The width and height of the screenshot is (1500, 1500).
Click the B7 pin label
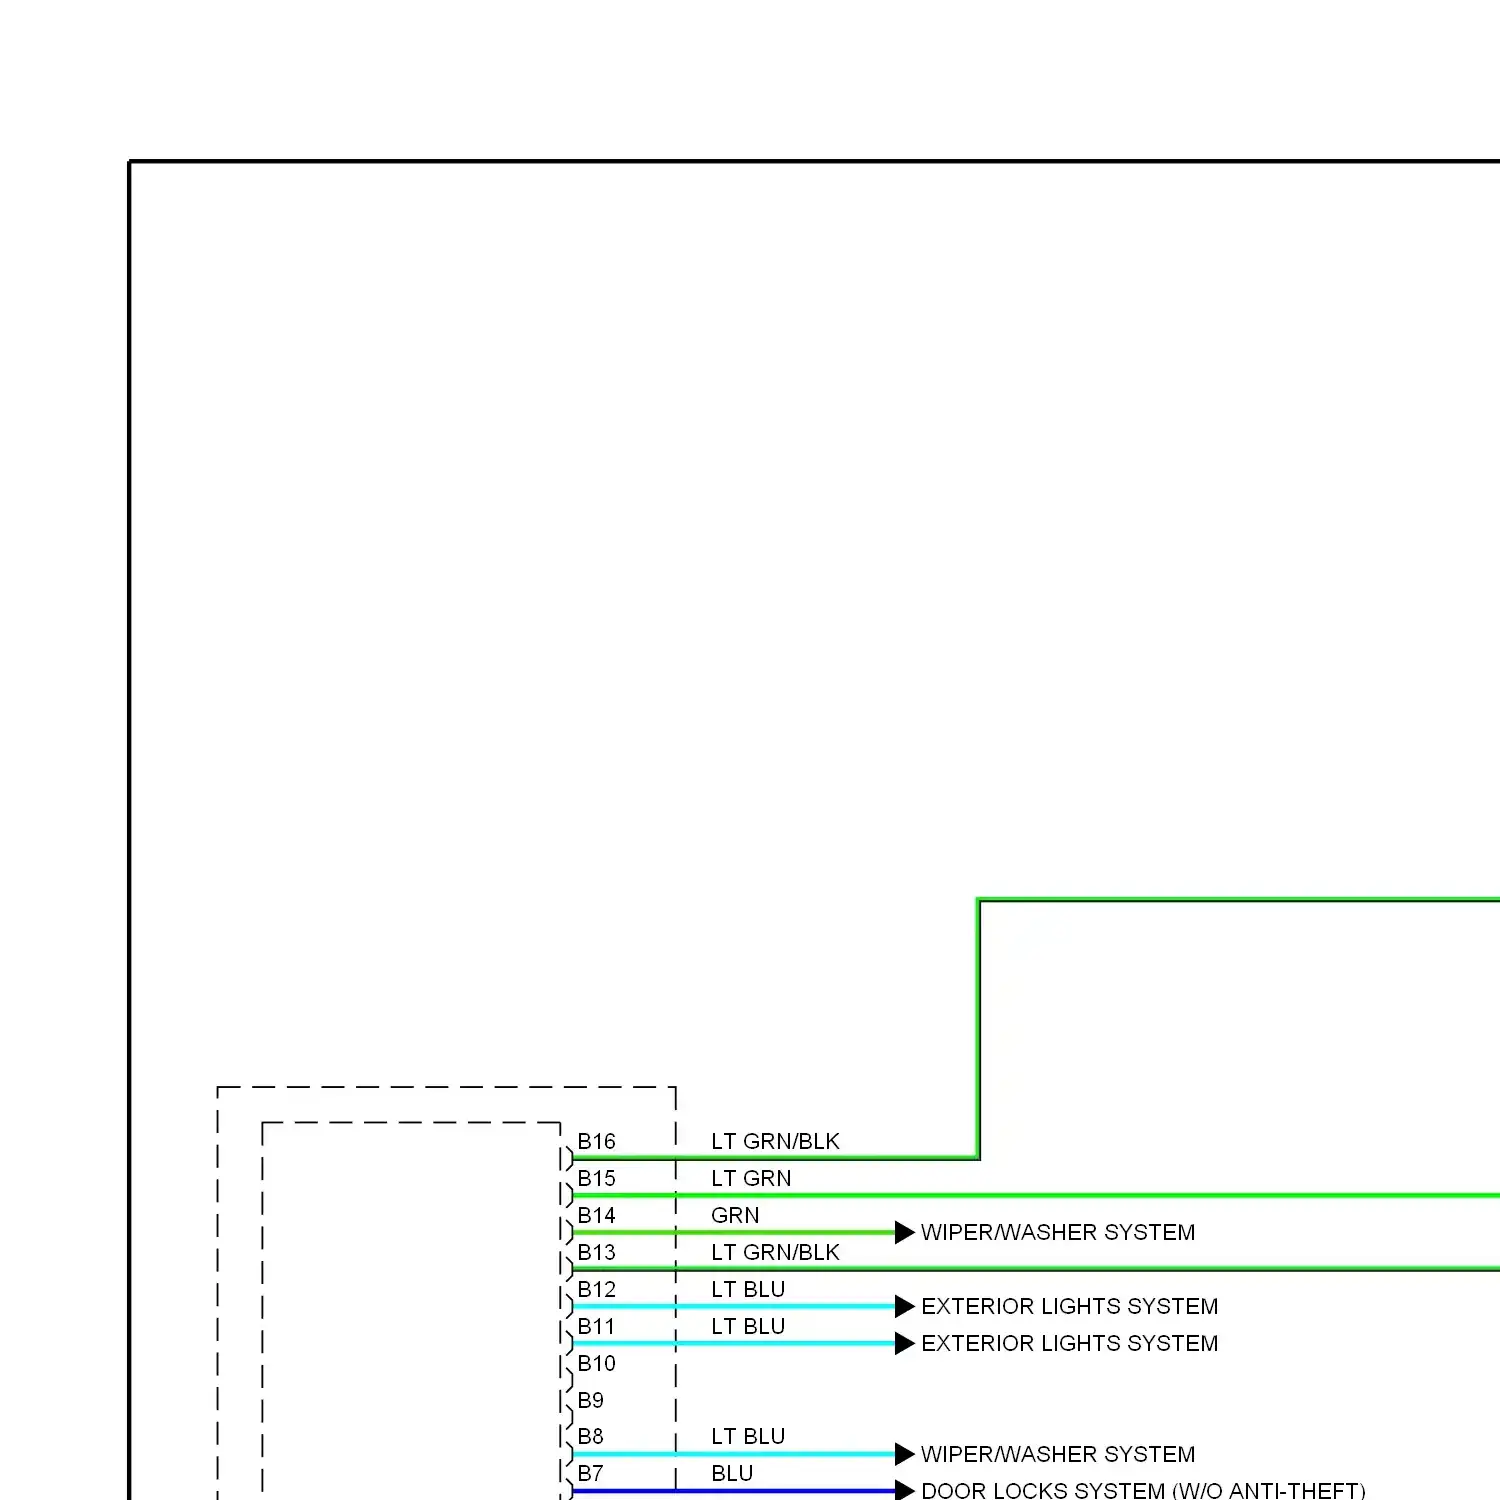coord(591,1473)
